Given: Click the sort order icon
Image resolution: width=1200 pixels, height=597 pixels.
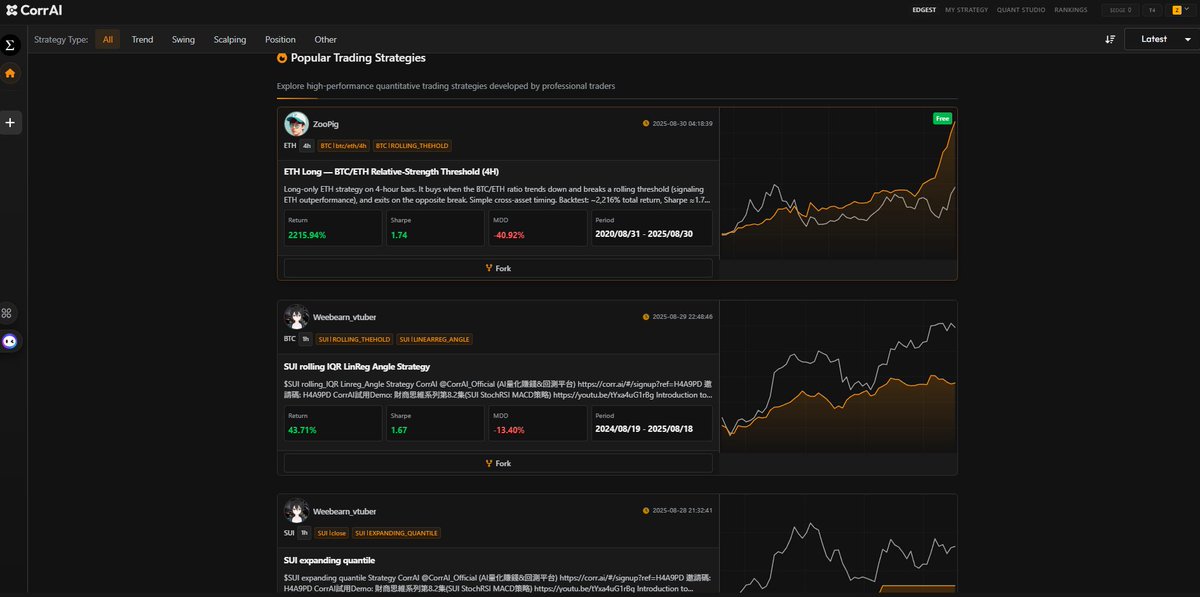Looking at the screenshot, I should point(1110,39).
